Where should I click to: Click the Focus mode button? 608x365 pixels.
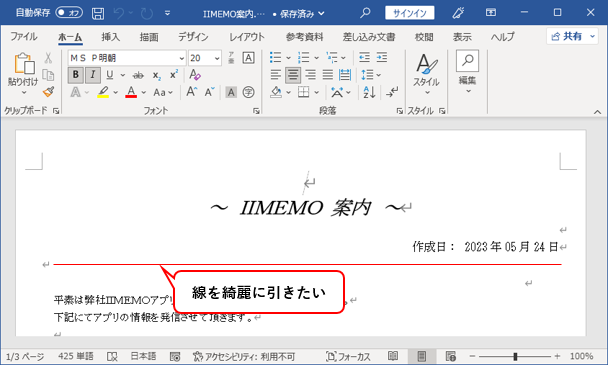pos(348,356)
